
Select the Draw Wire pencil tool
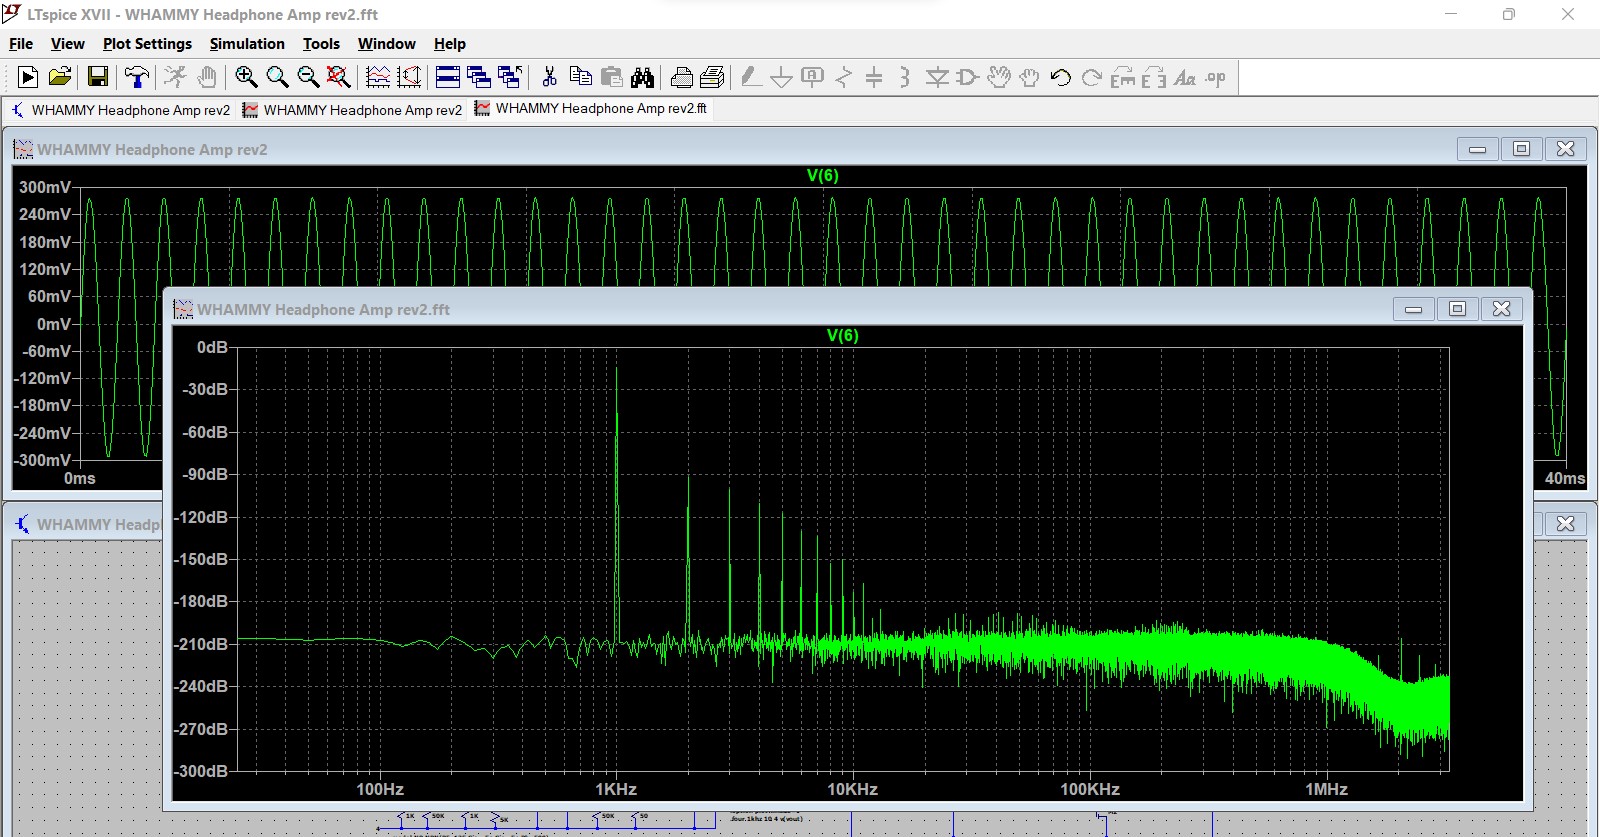click(x=751, y=77)
